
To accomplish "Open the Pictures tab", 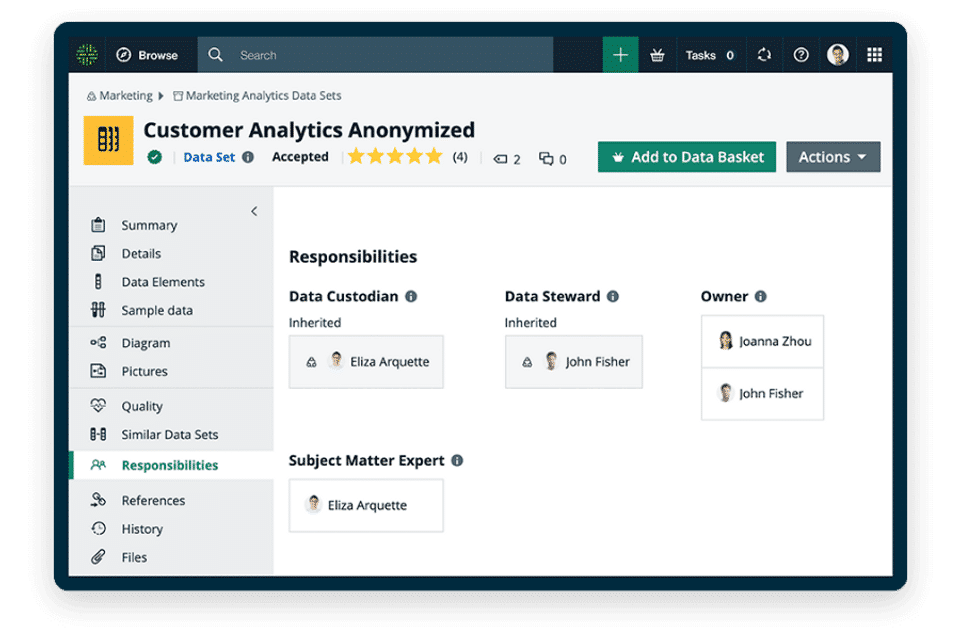I will (144, 371).
